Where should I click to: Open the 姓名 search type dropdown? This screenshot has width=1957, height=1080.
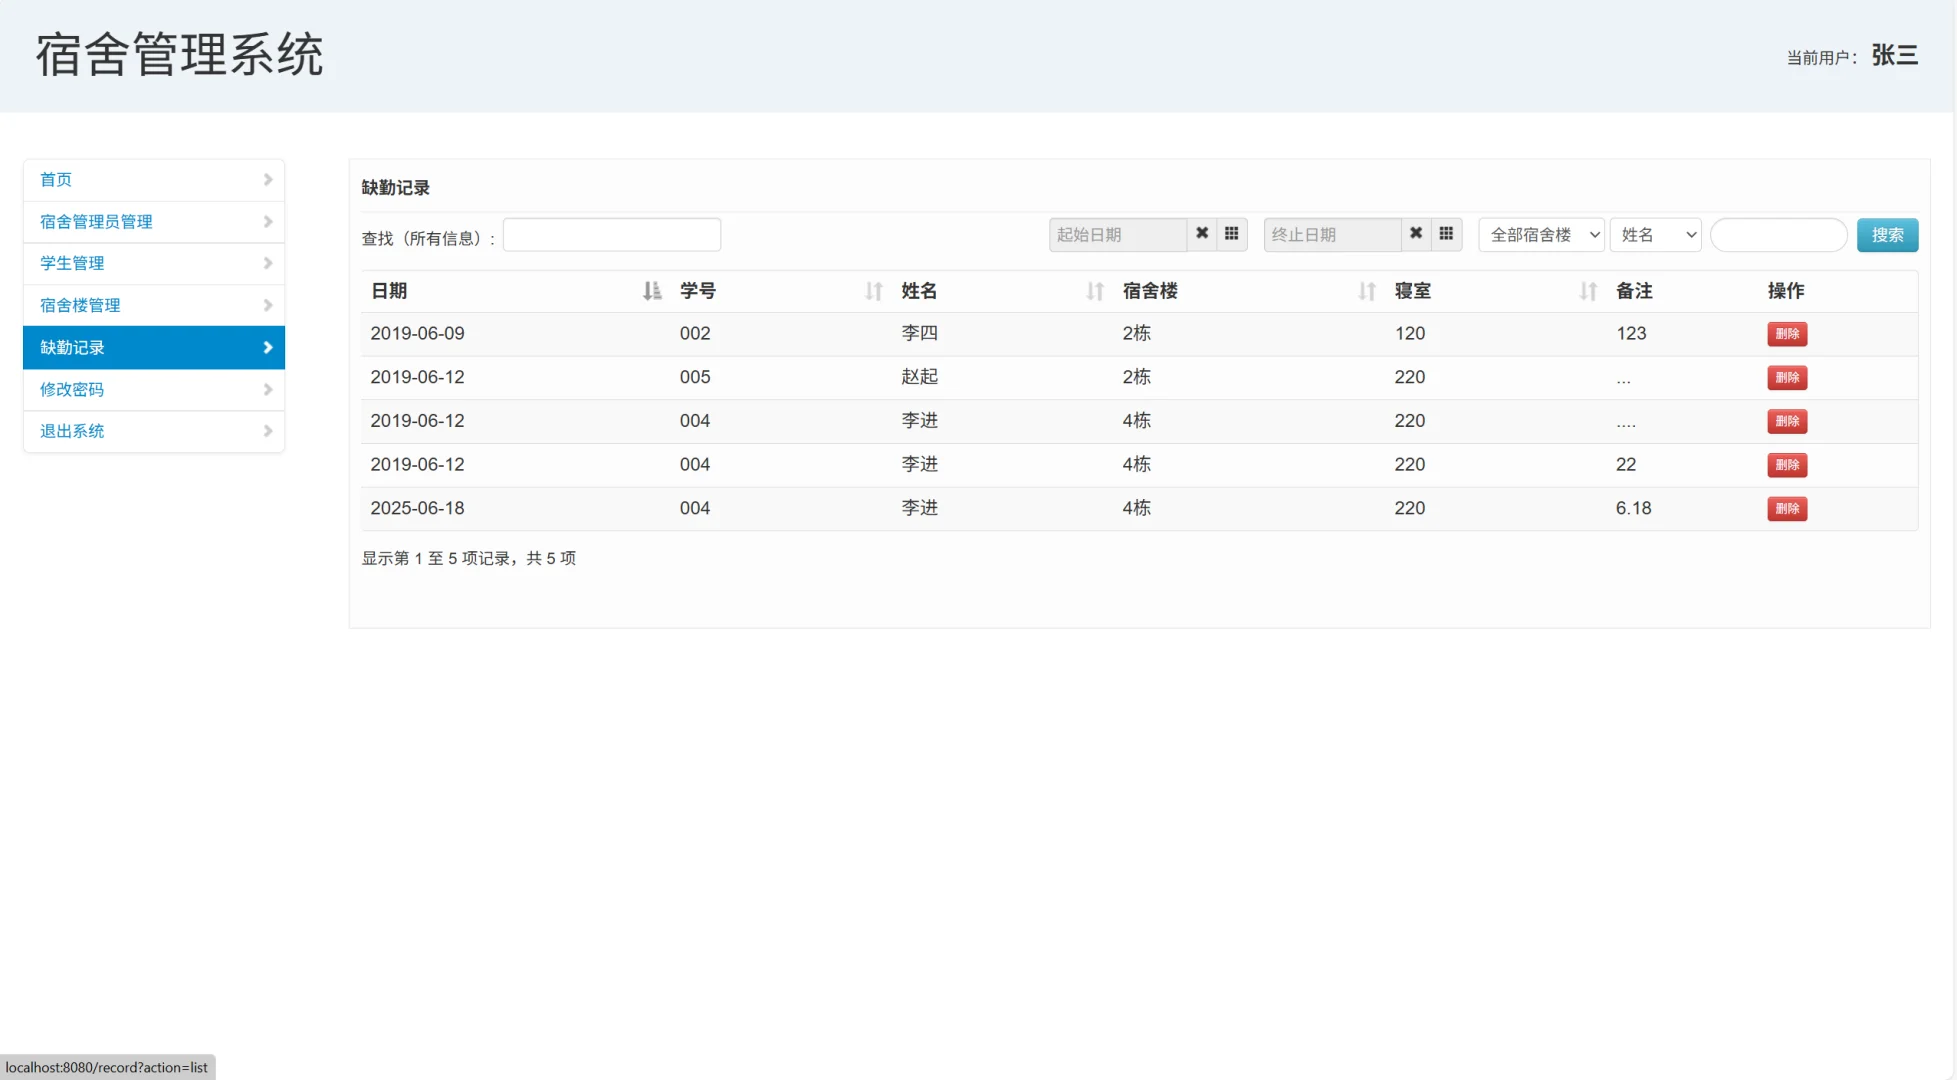click(1655, 234)
